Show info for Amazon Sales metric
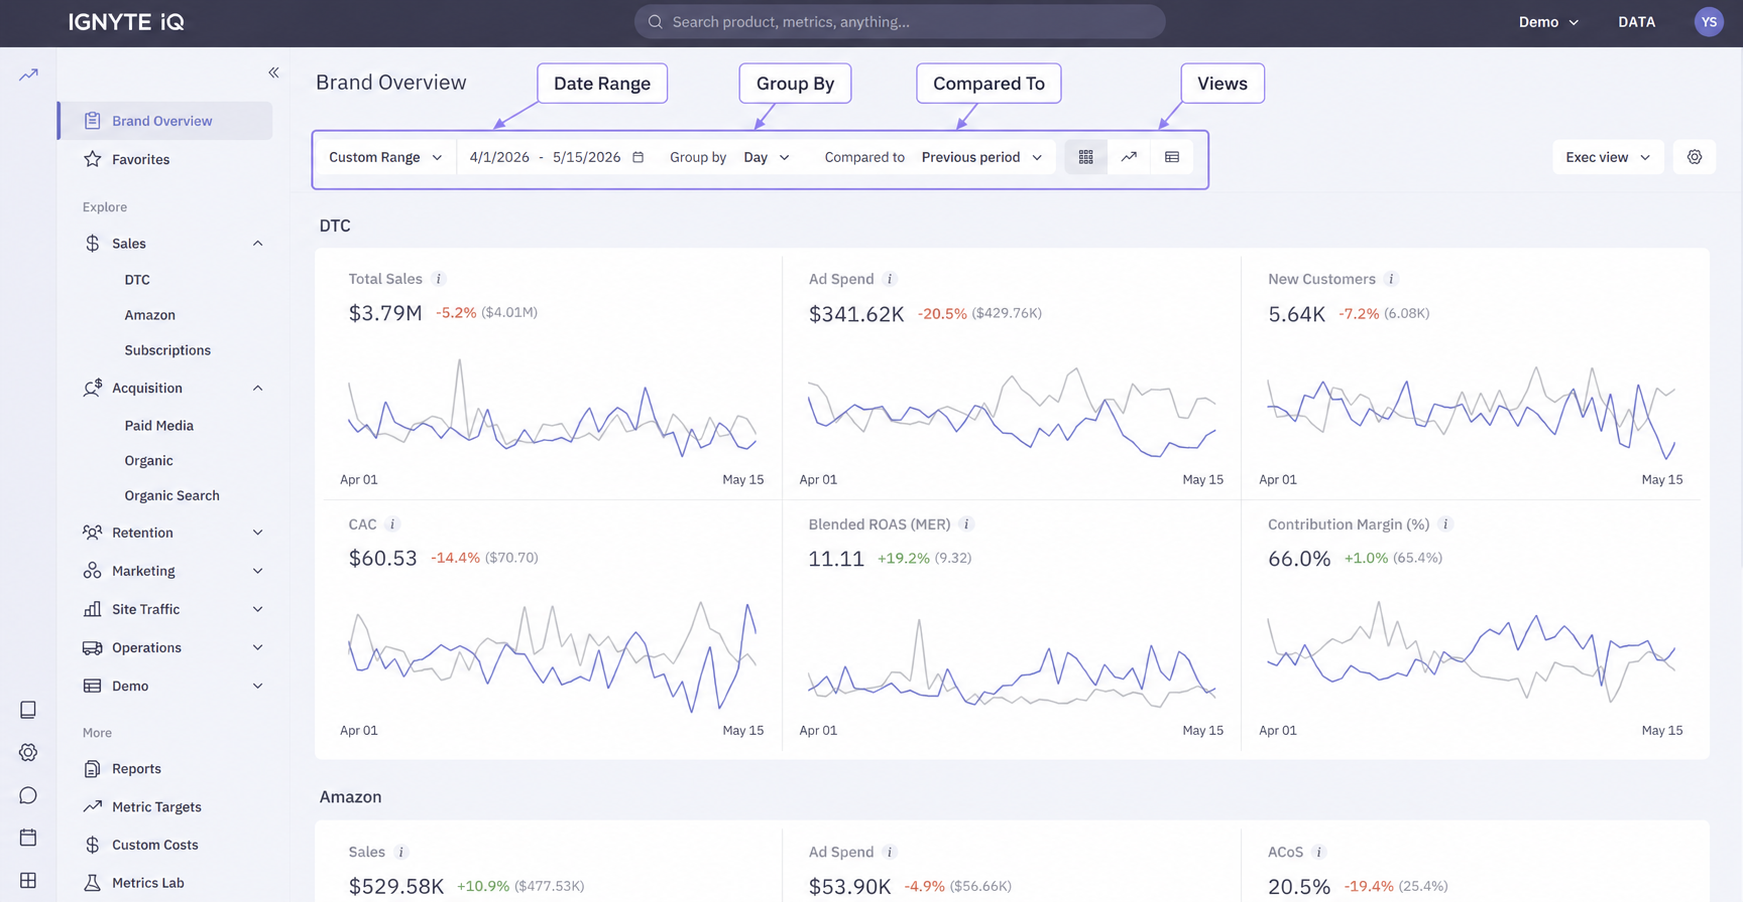1743x902 pixels. pyautogui.click(x=401, y=852)
